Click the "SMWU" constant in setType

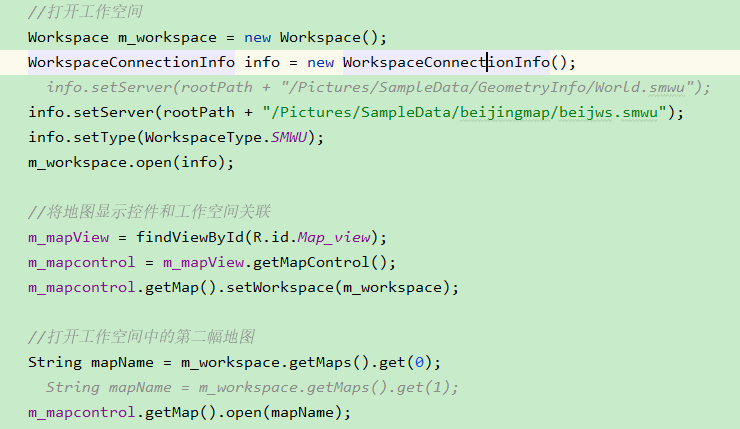tap(289, 137)
